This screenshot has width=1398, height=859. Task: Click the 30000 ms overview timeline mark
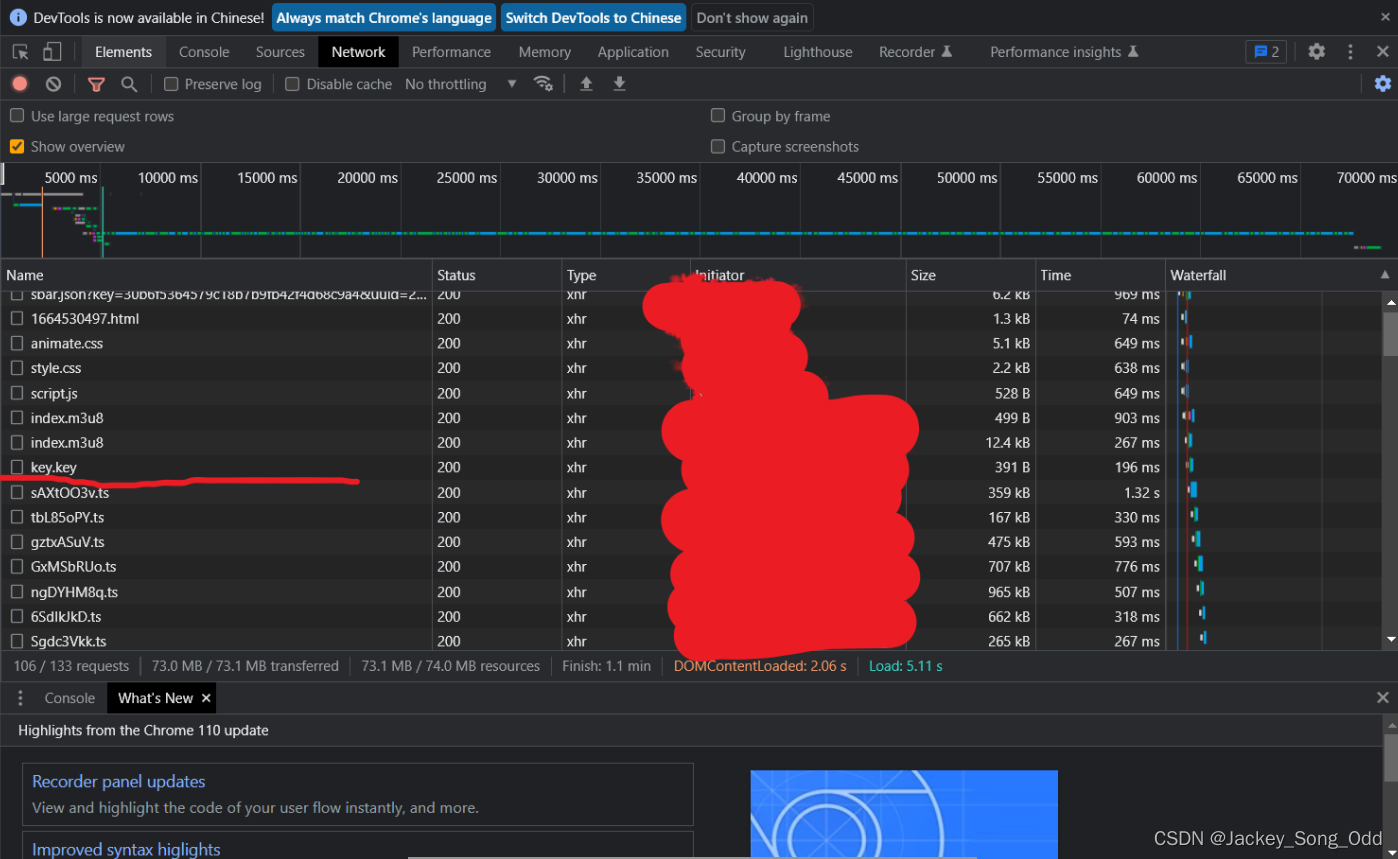[567, 178]
